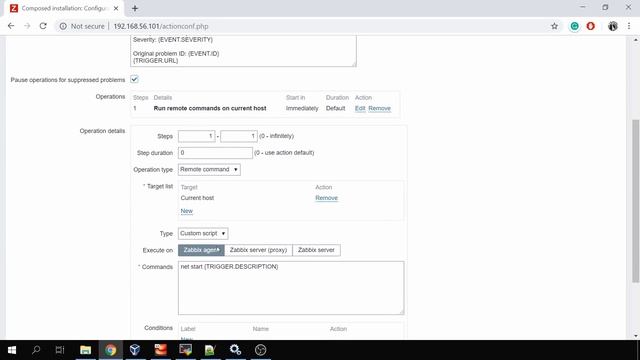Click the Steps from input field

click(x=196, y=136)
